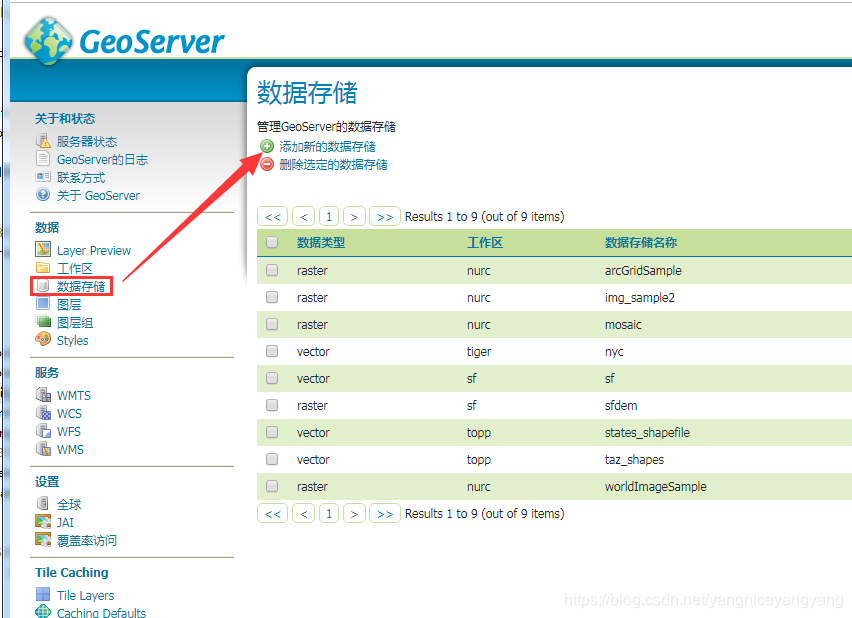Click 删除选定的数据存储 link
Screen dimensions: 852x618
pyautogui.click(x=333, y=164)
